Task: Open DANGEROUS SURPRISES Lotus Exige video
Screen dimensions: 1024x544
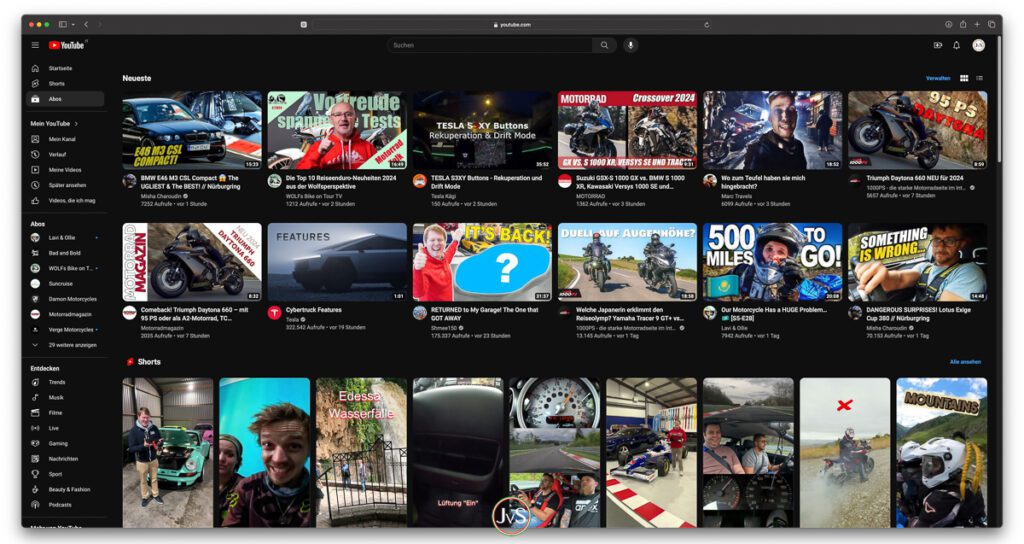Action: 918,262
